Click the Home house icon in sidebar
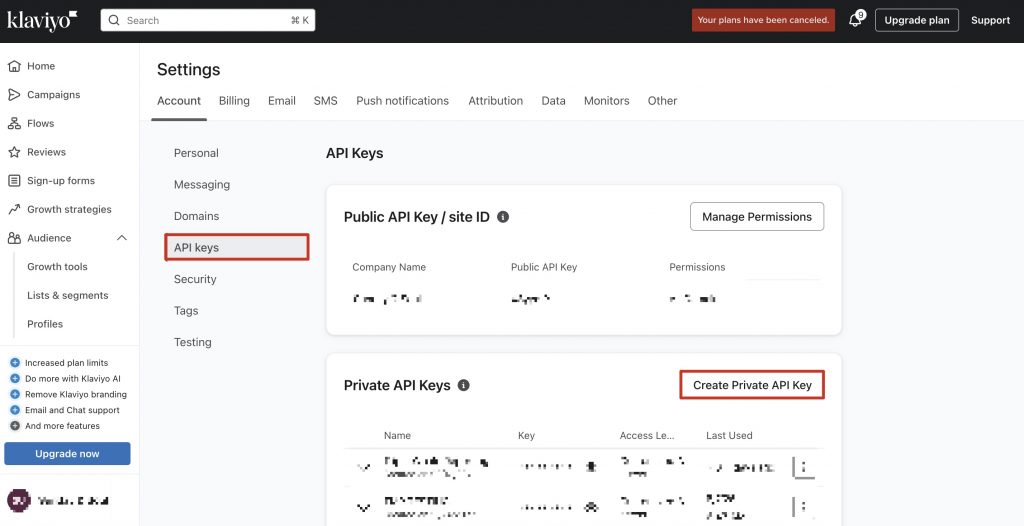1024x526 pixels. (14, 66)
